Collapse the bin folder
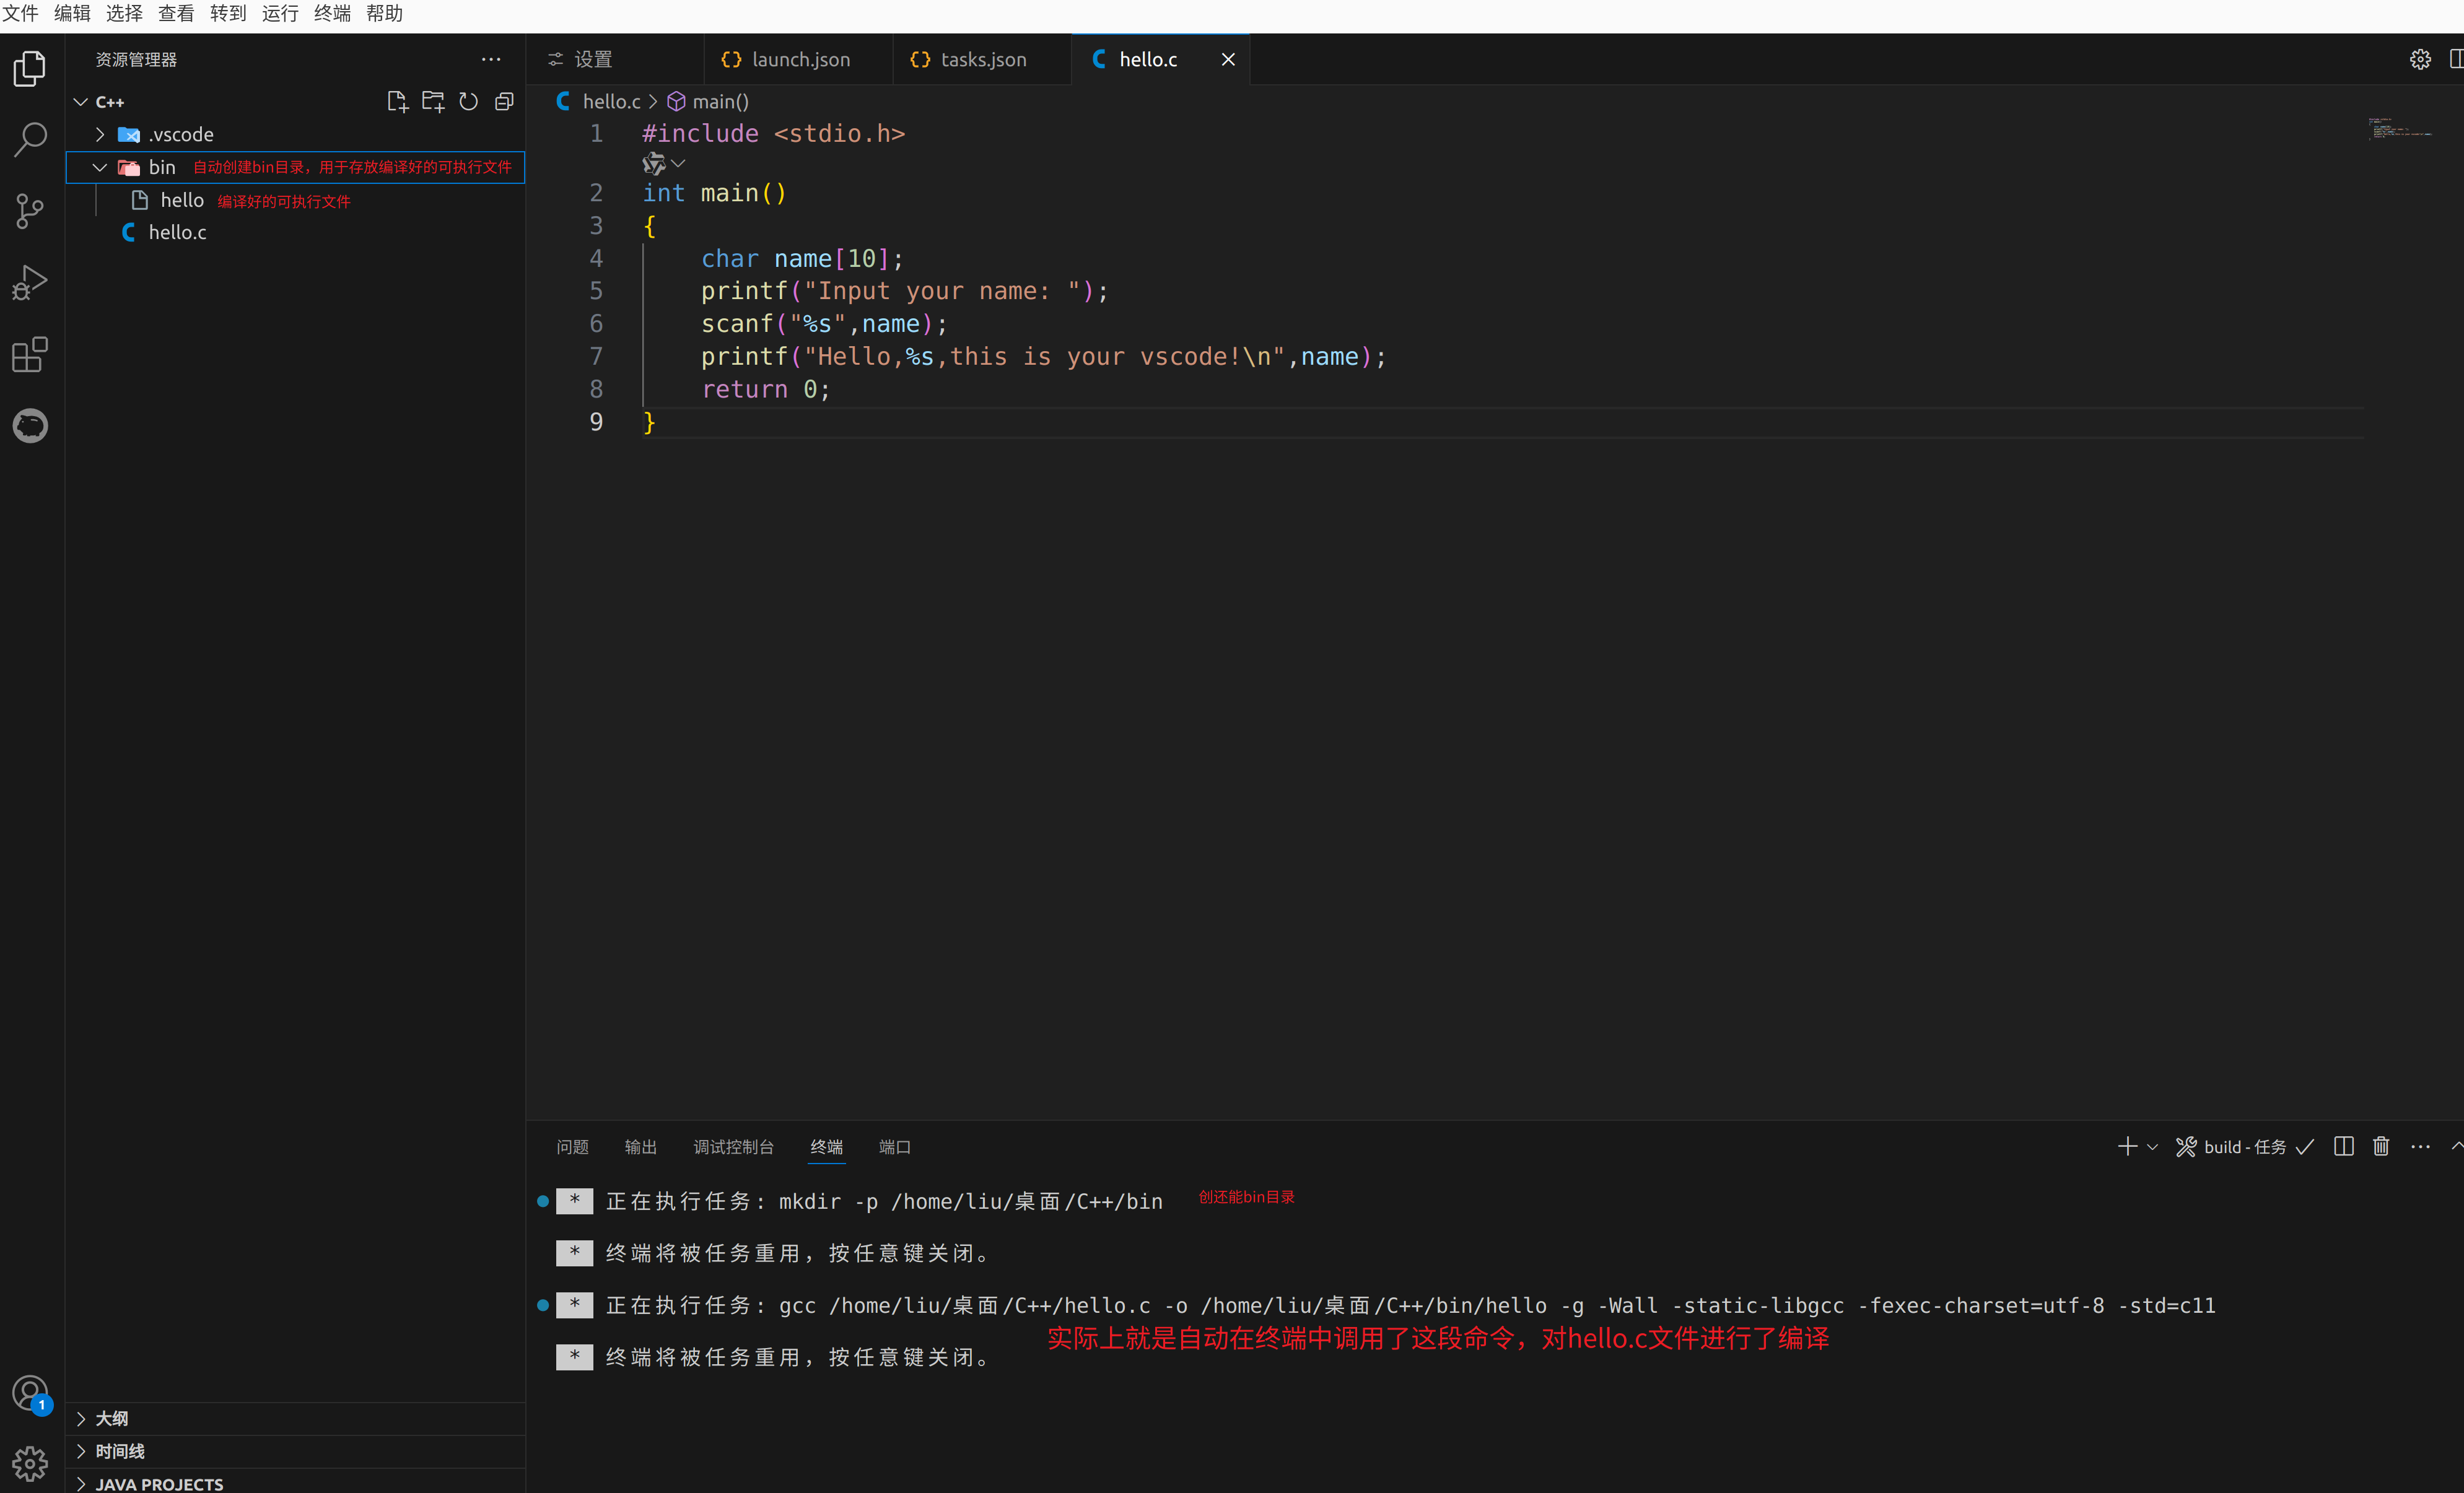The height and width of the screenshot is (1493, 2464). click(100, 167)
